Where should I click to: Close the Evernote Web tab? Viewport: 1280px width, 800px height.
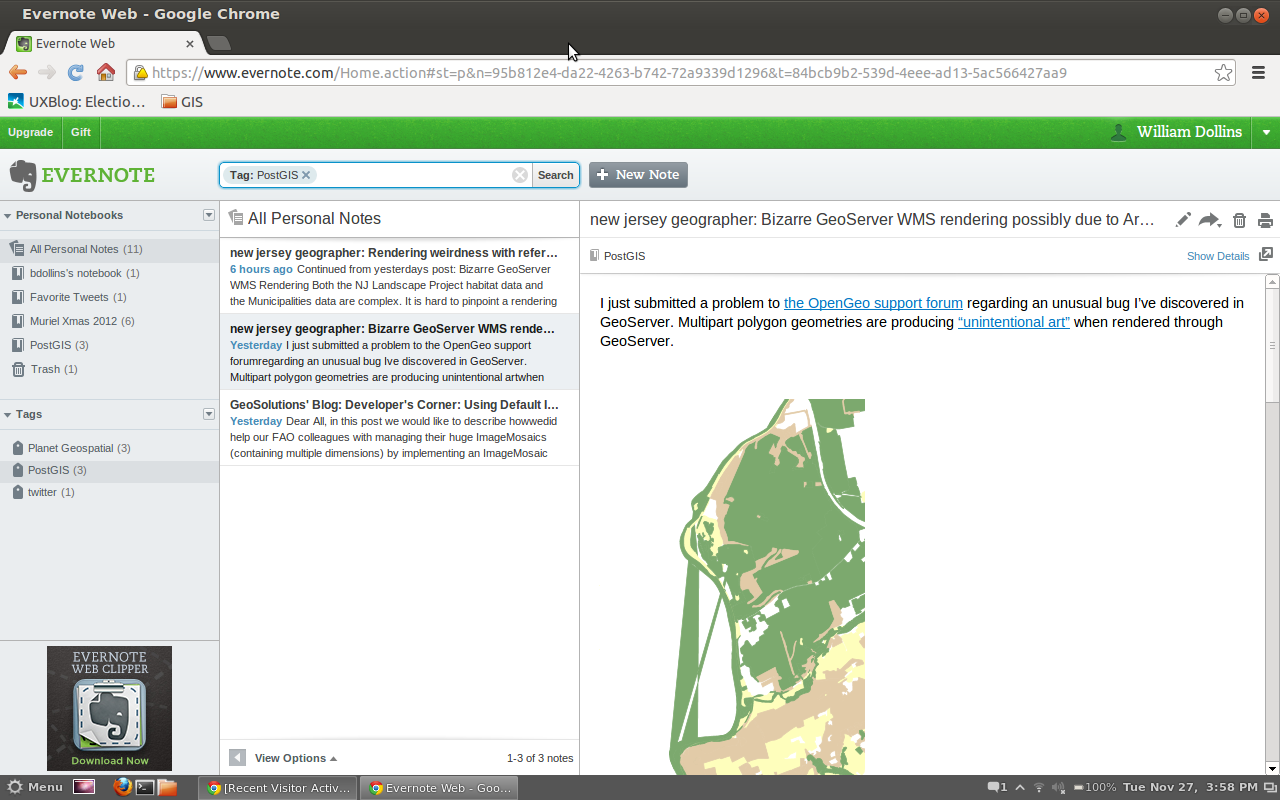pos(190,44)
